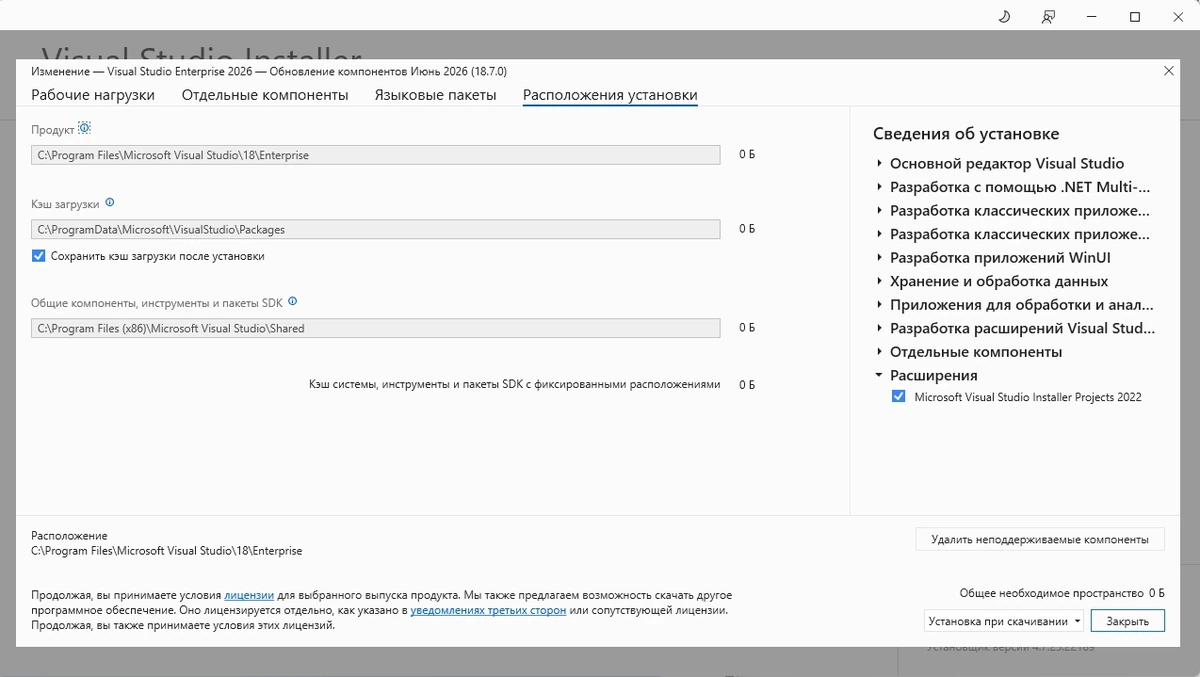1200x677 pixels.
Task: Click the Продукт path field
Action: 376,155
